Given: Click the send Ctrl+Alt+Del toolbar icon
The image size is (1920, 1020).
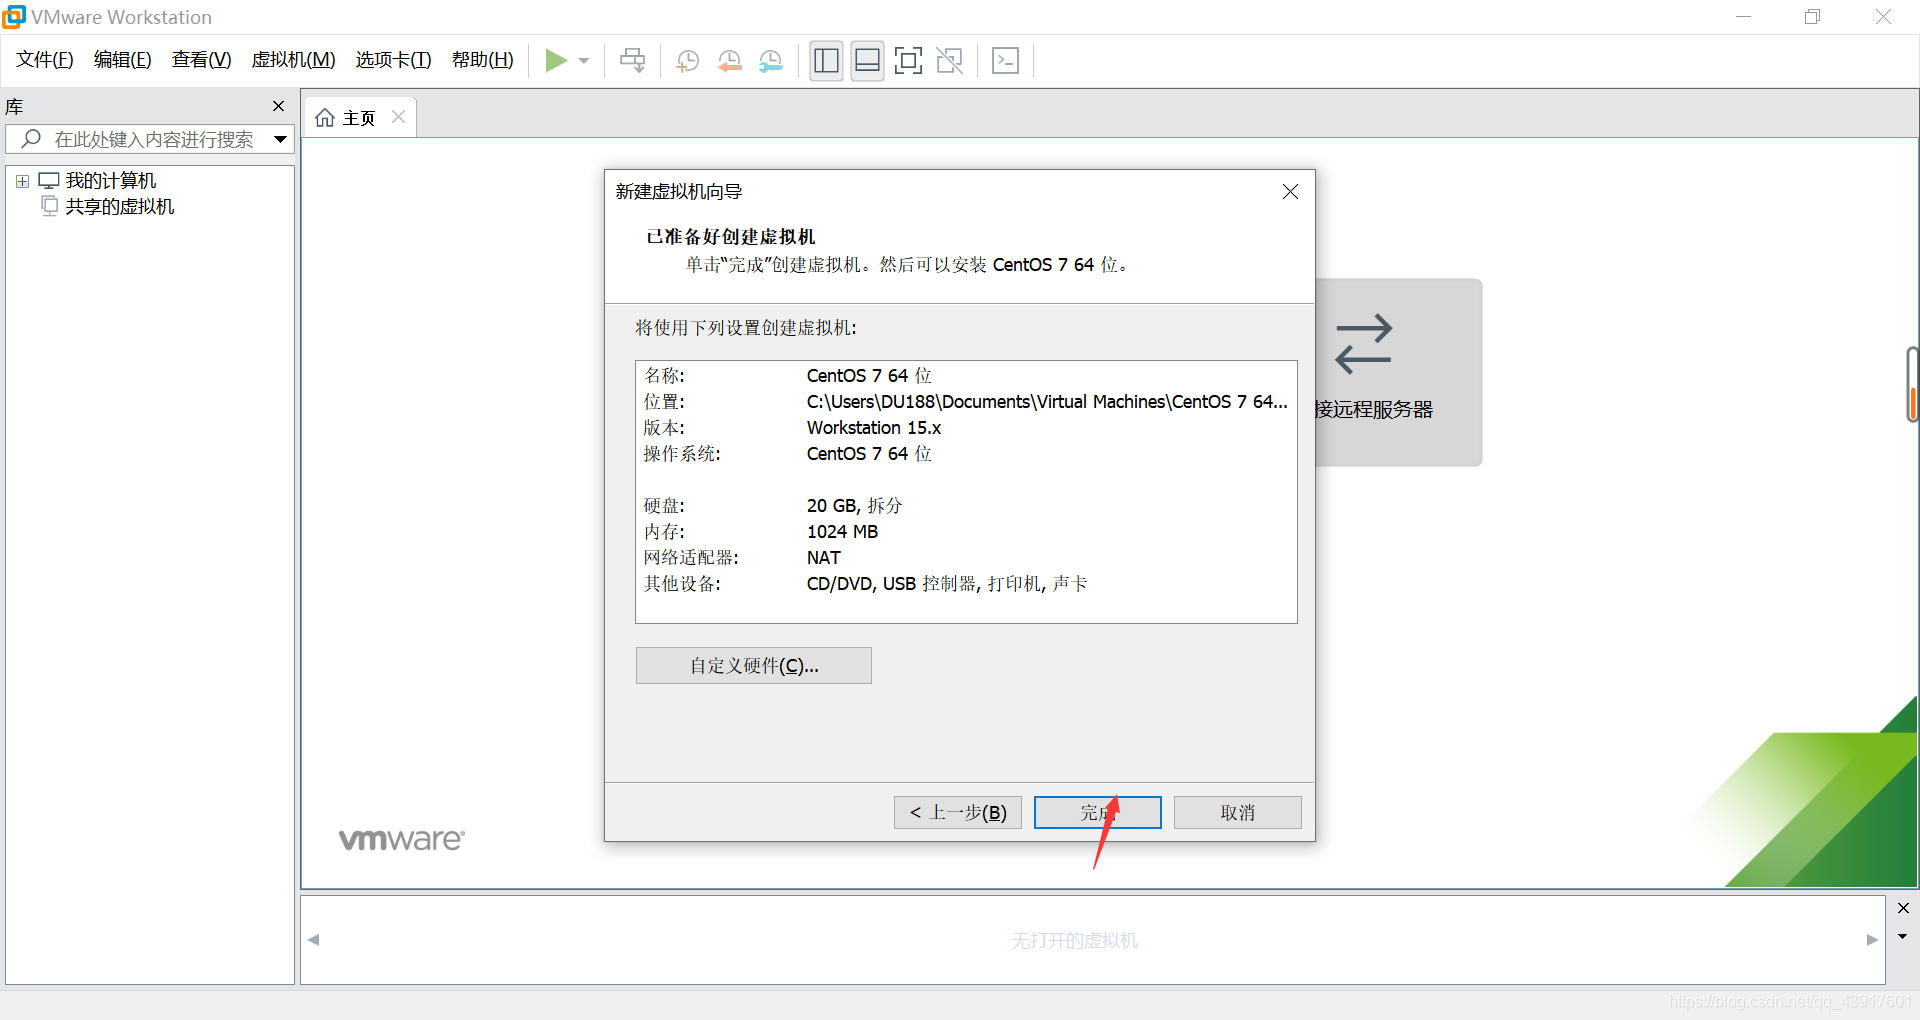Looking at the screenshot, I should [632, 61].
